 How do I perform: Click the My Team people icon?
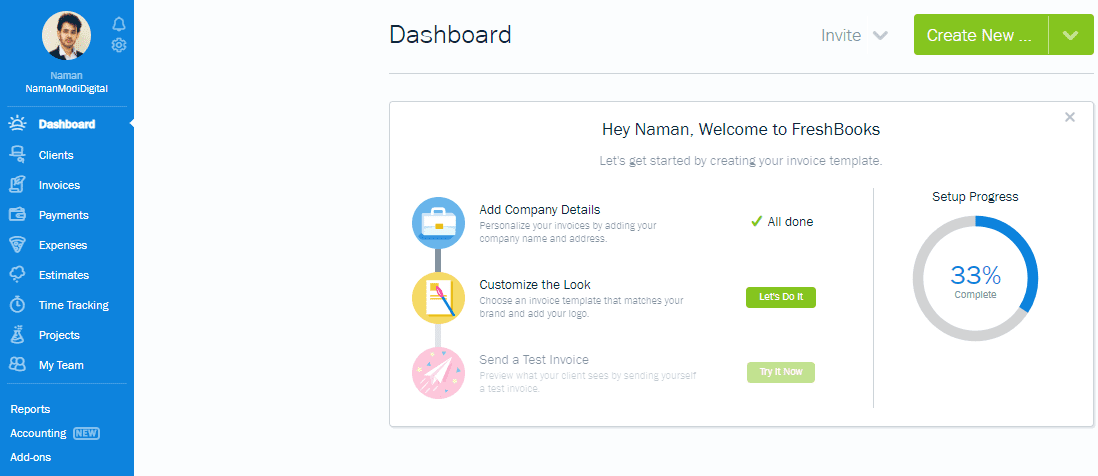click(x=17, y=365)
